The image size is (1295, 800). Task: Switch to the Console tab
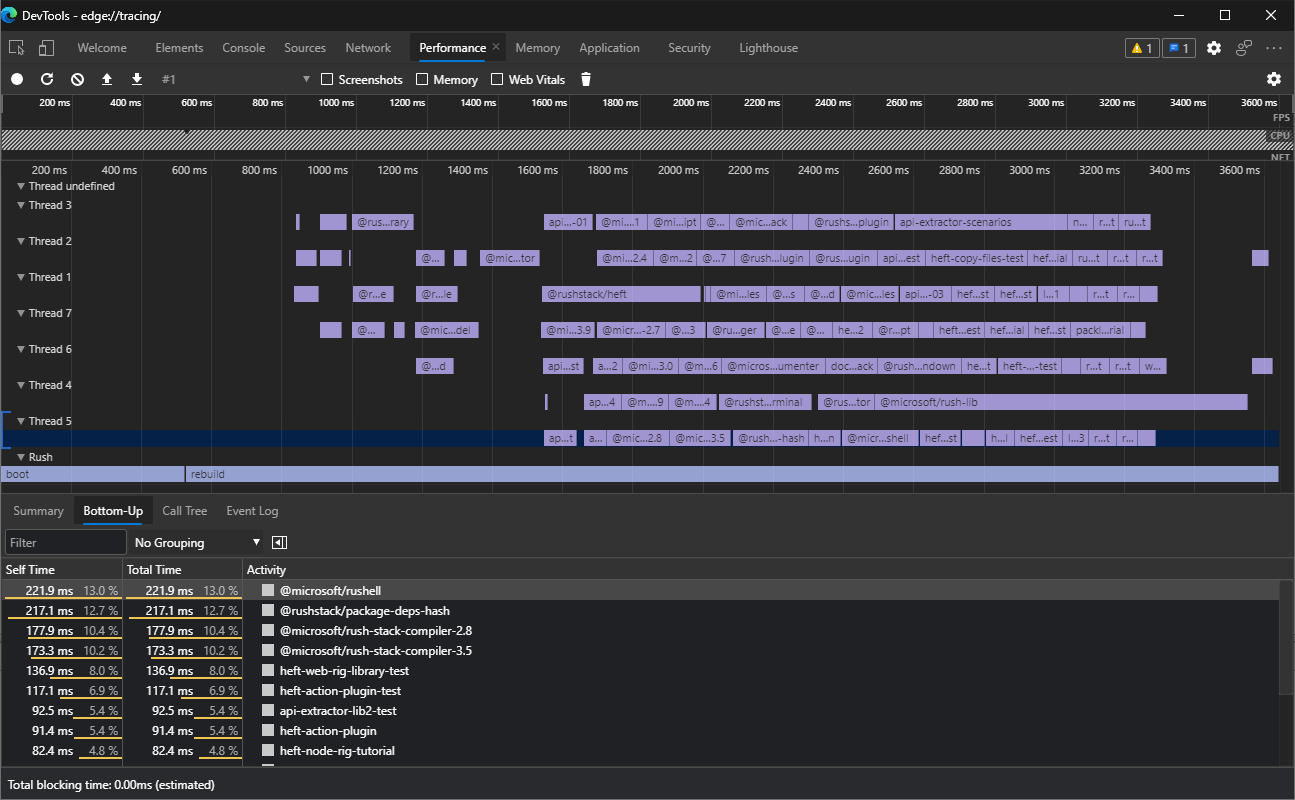pyautogui.click(x=244, y=48)
